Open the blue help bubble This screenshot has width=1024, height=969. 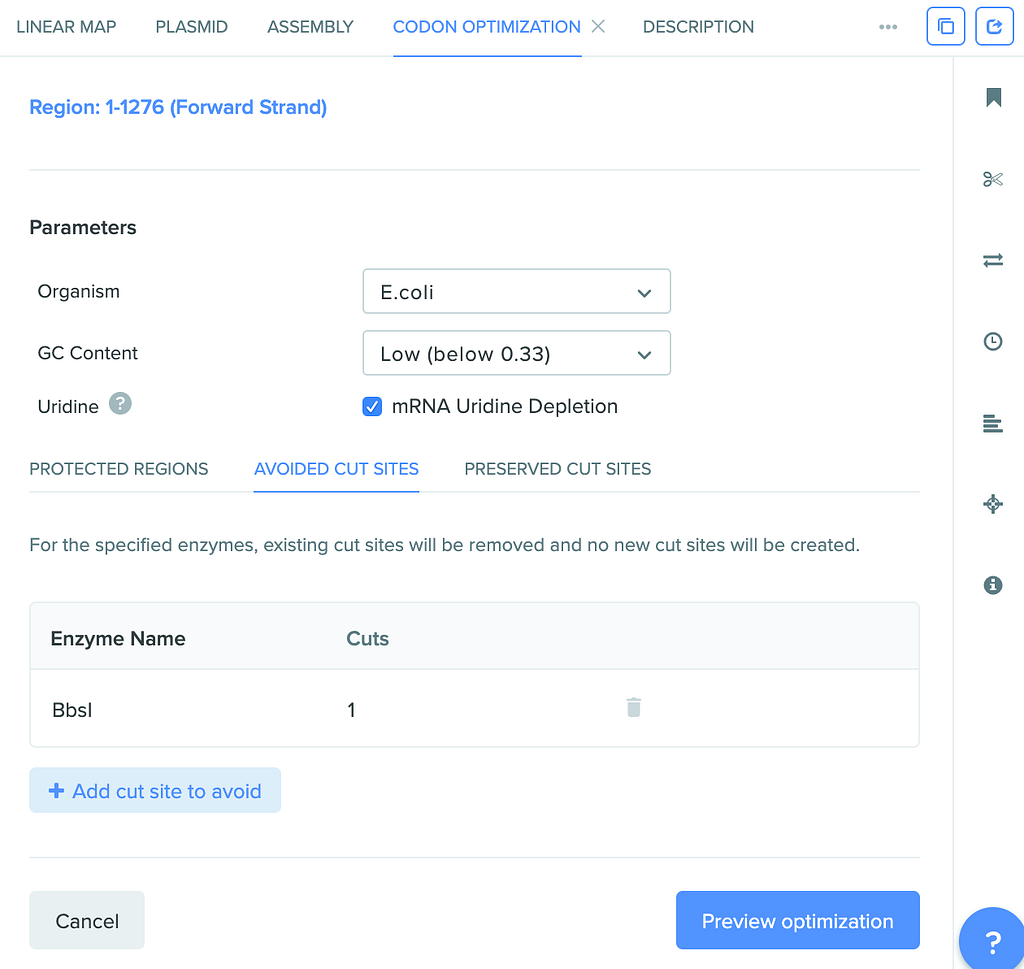pos(992,940)
